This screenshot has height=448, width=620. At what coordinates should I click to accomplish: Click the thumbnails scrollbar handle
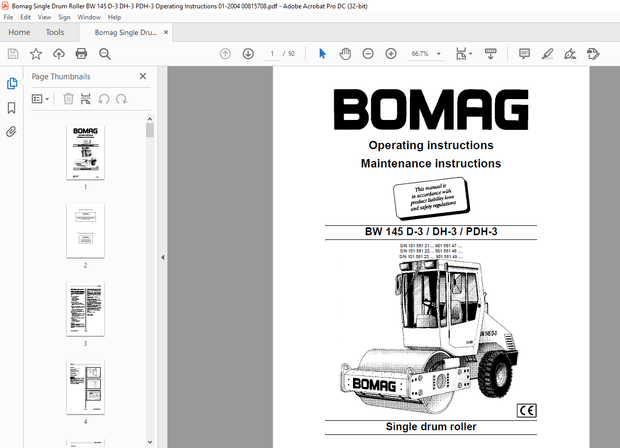click(x=150, y=130)
